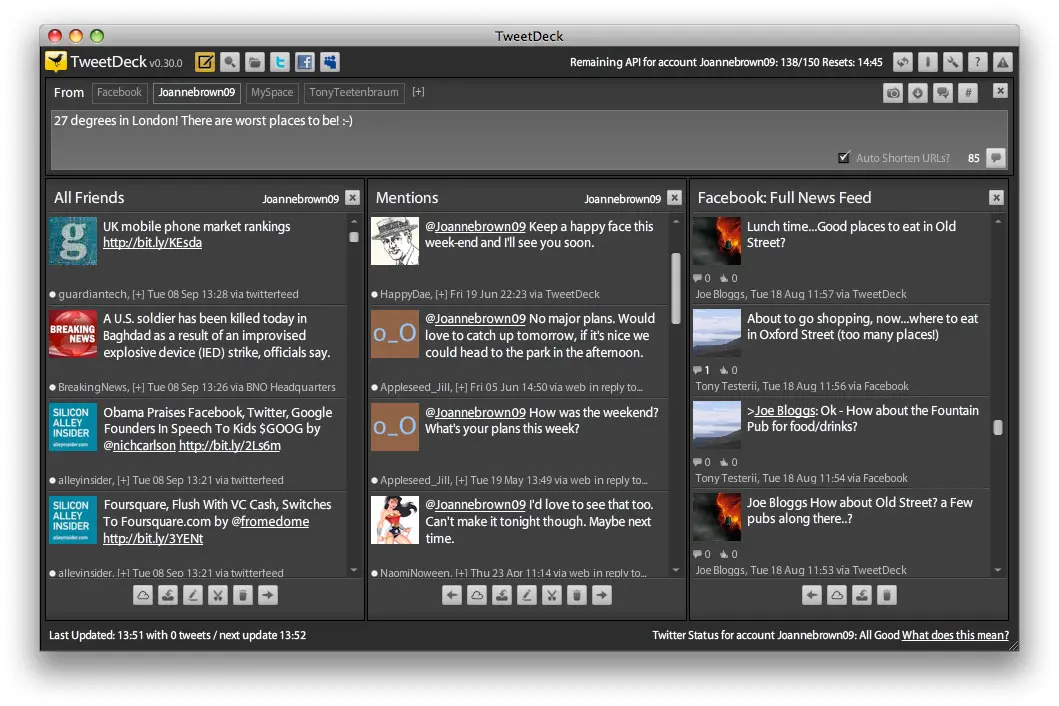
Task: Expand [+] options on Appleseed_Jill Tue 19 May mention
Action: (x=461, y=480)
